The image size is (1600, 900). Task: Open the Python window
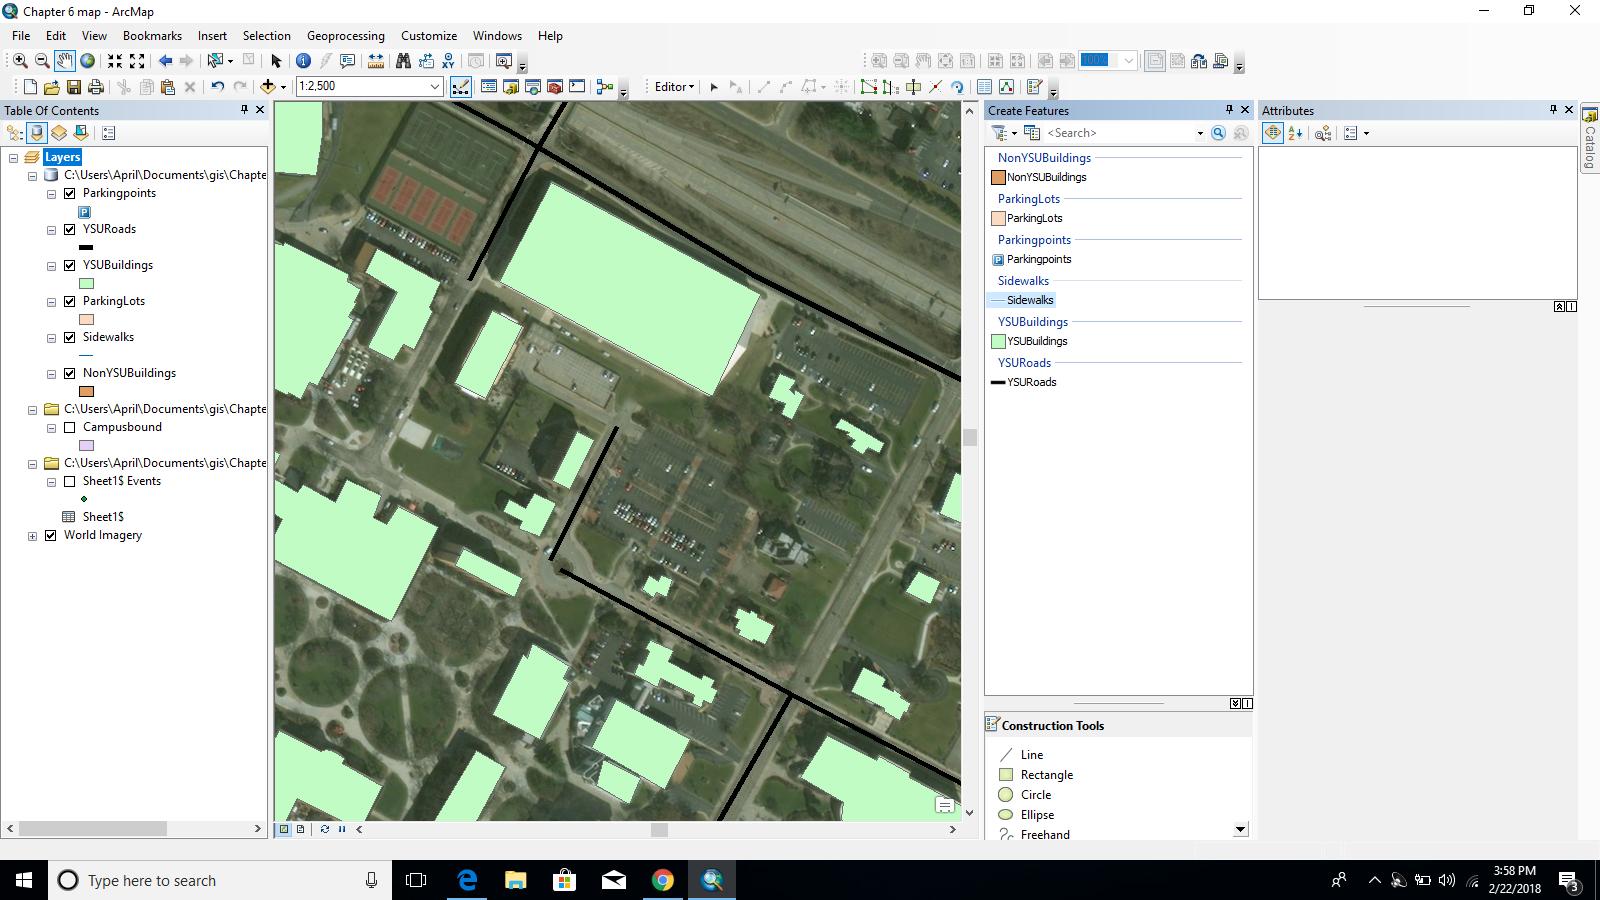(577, 87)
